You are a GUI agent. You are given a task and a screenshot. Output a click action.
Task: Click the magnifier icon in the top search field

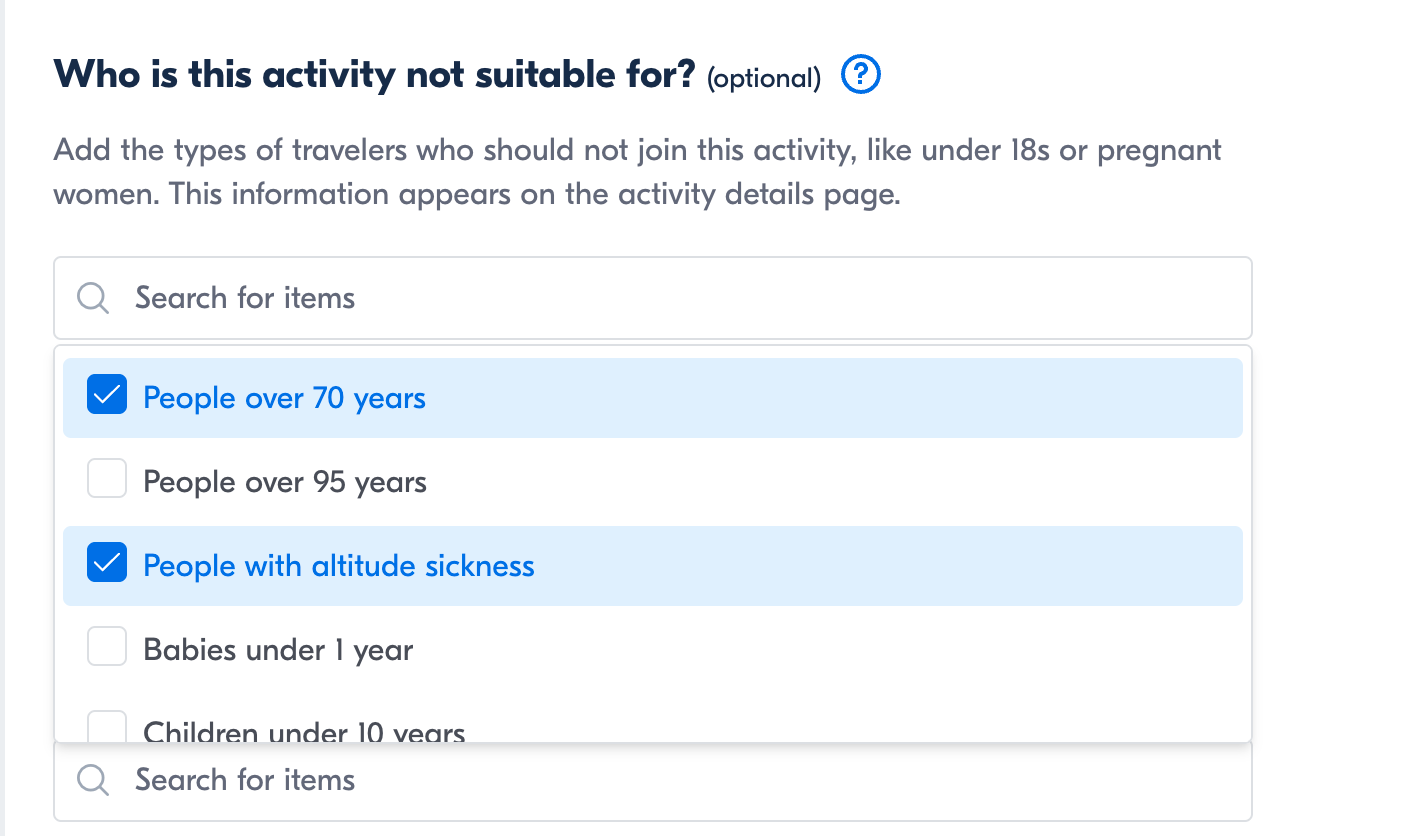(93, 298)
